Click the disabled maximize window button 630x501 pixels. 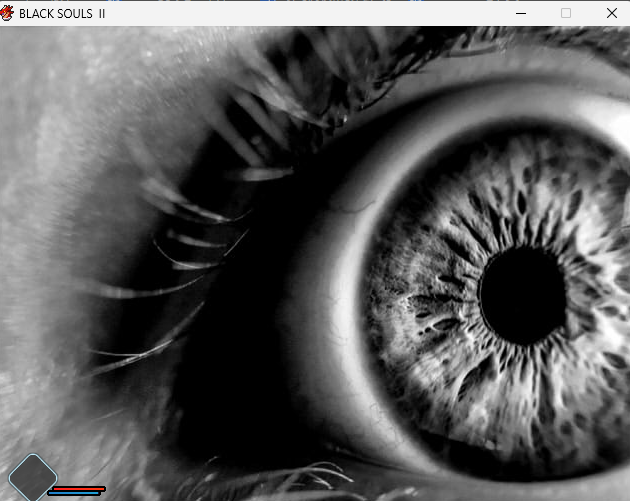click(566, 13)
